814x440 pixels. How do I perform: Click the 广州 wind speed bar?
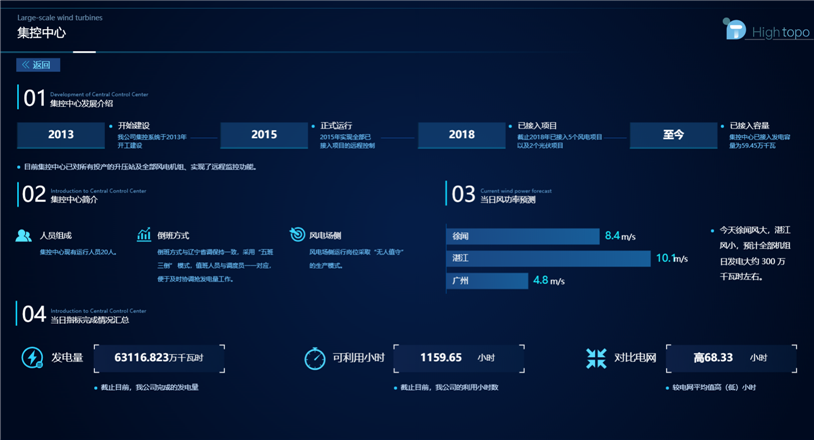pyautogui.click(x=487, y=281)
